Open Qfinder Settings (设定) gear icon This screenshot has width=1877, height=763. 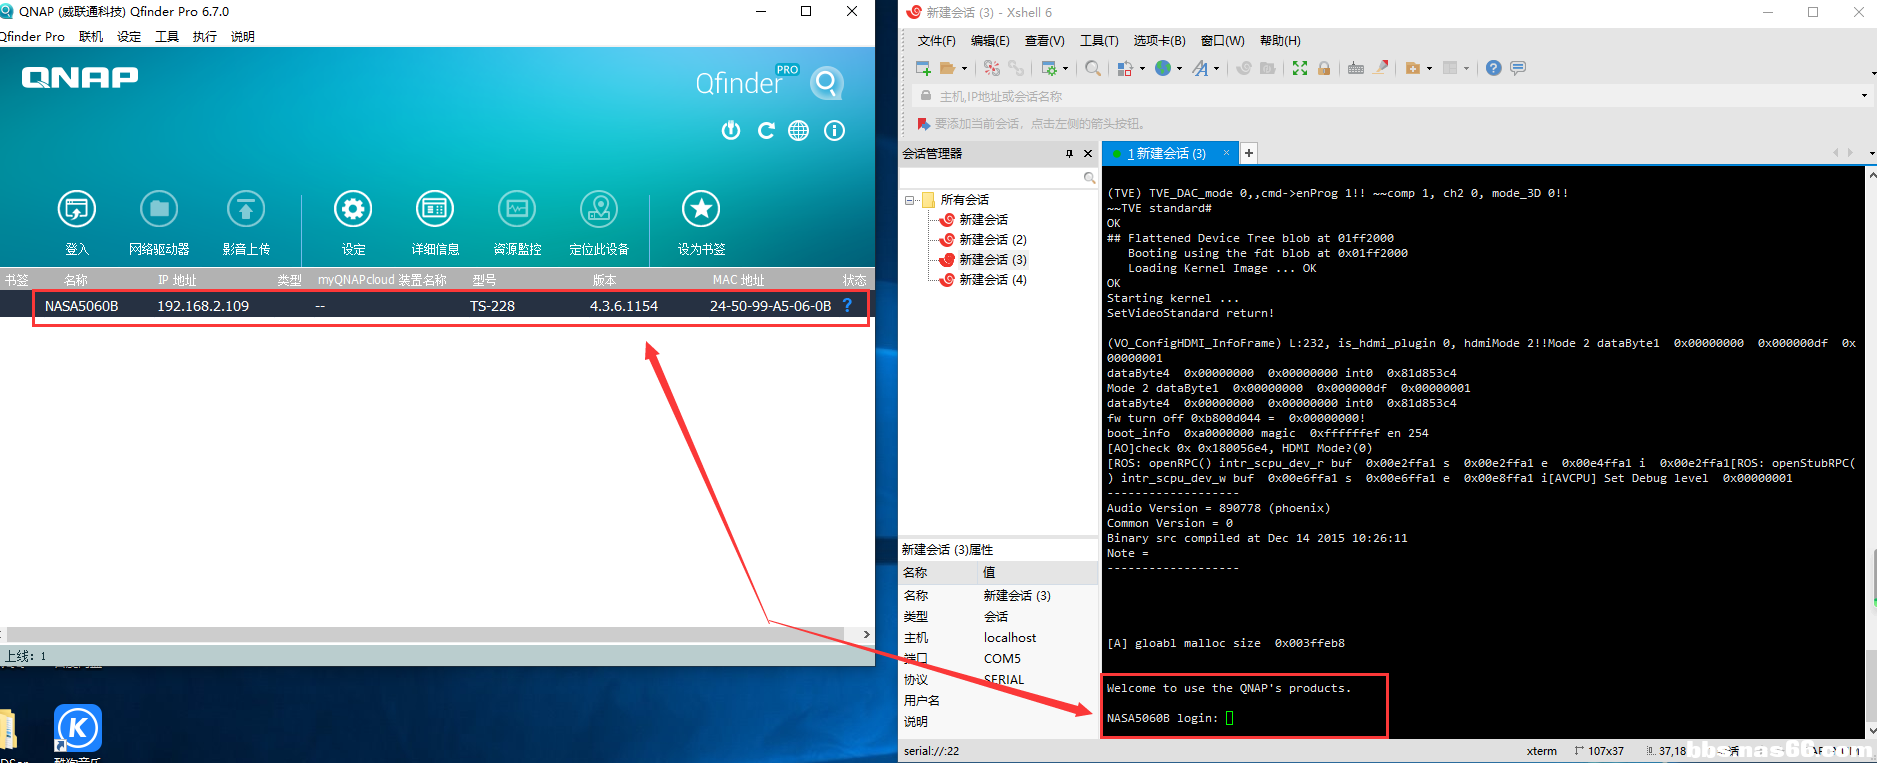coord(353,210)
